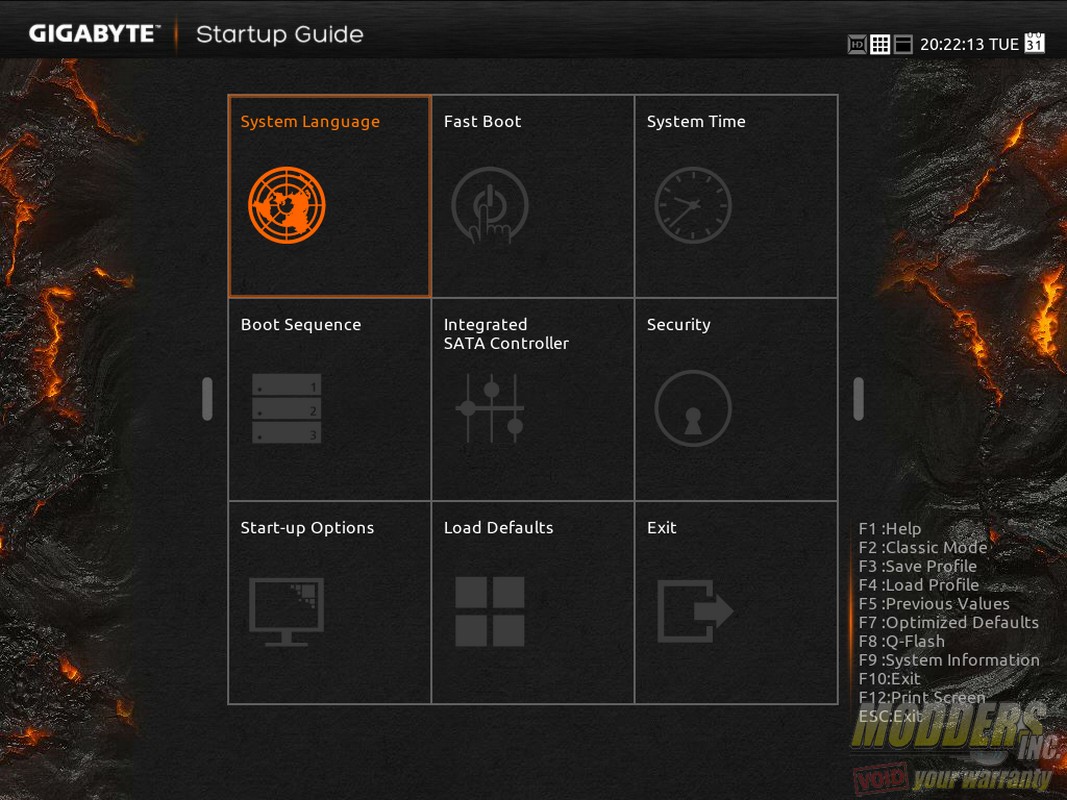Image resolution: width=1067 pixels, height=800 pixels.
Task: Click the "Start-up Options" tile label
Action: (308, 528)
